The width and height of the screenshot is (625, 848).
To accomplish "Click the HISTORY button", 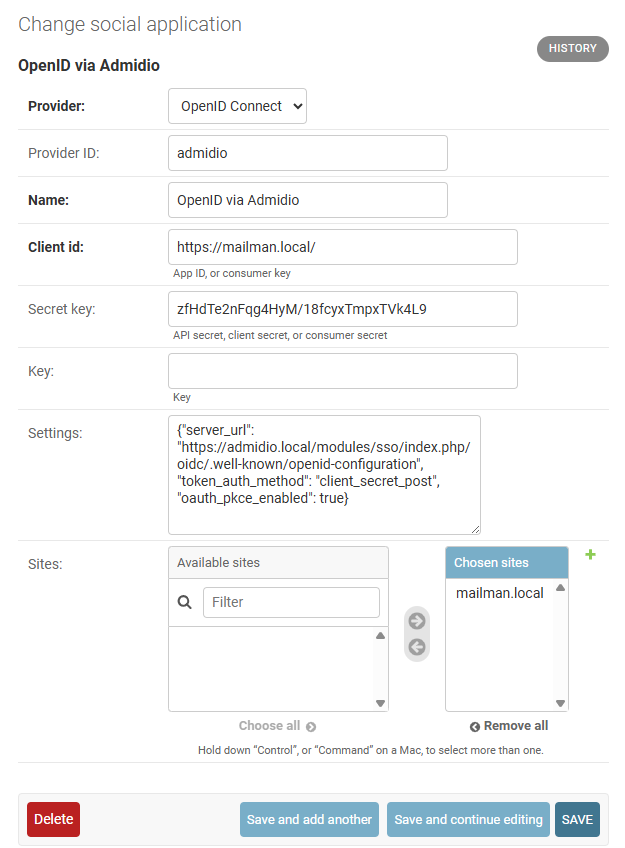I will (x=572, y=48).
